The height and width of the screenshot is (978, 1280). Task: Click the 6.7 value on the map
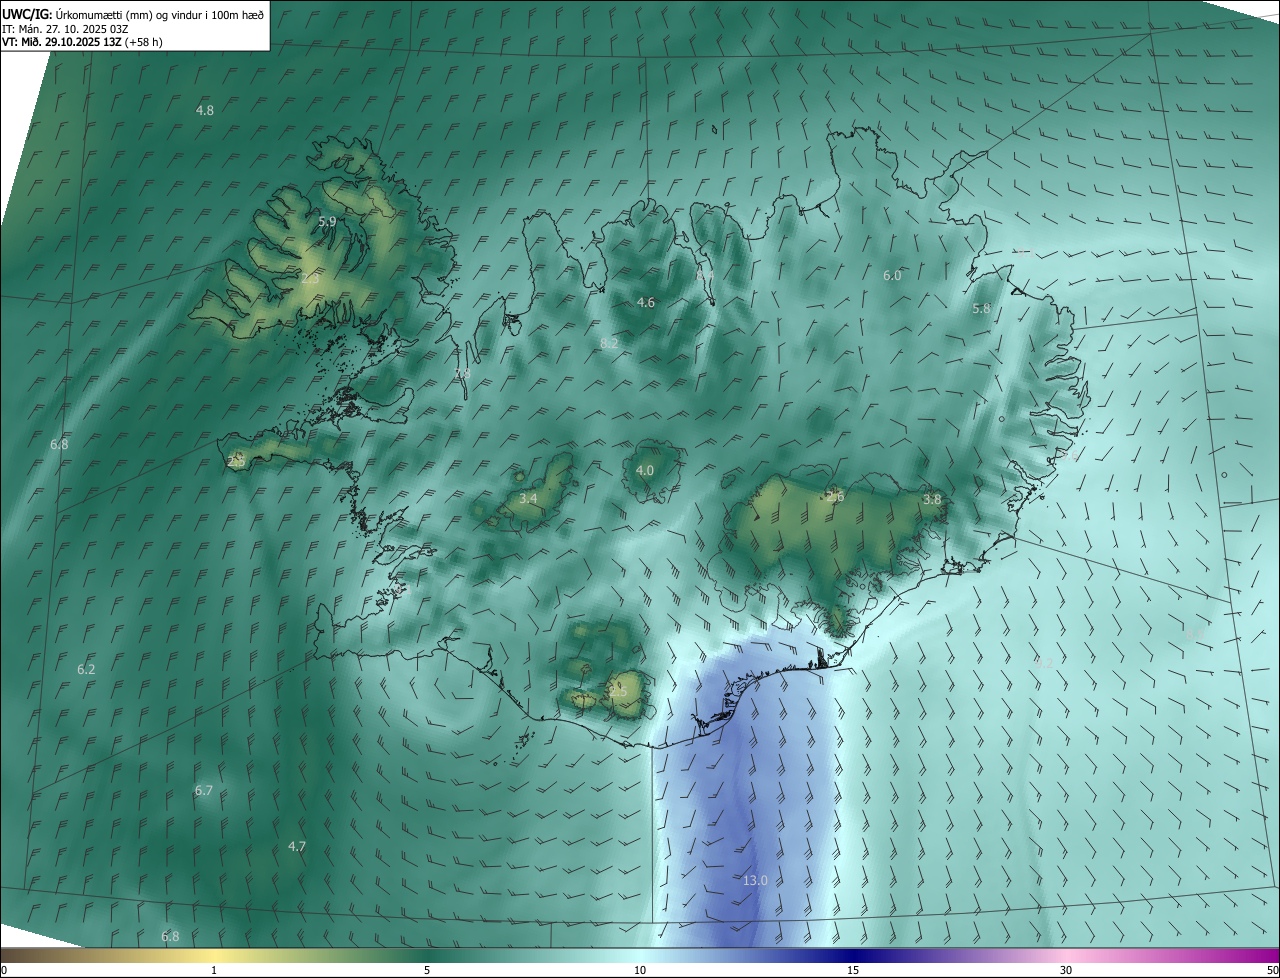click(x=204, y=790)
